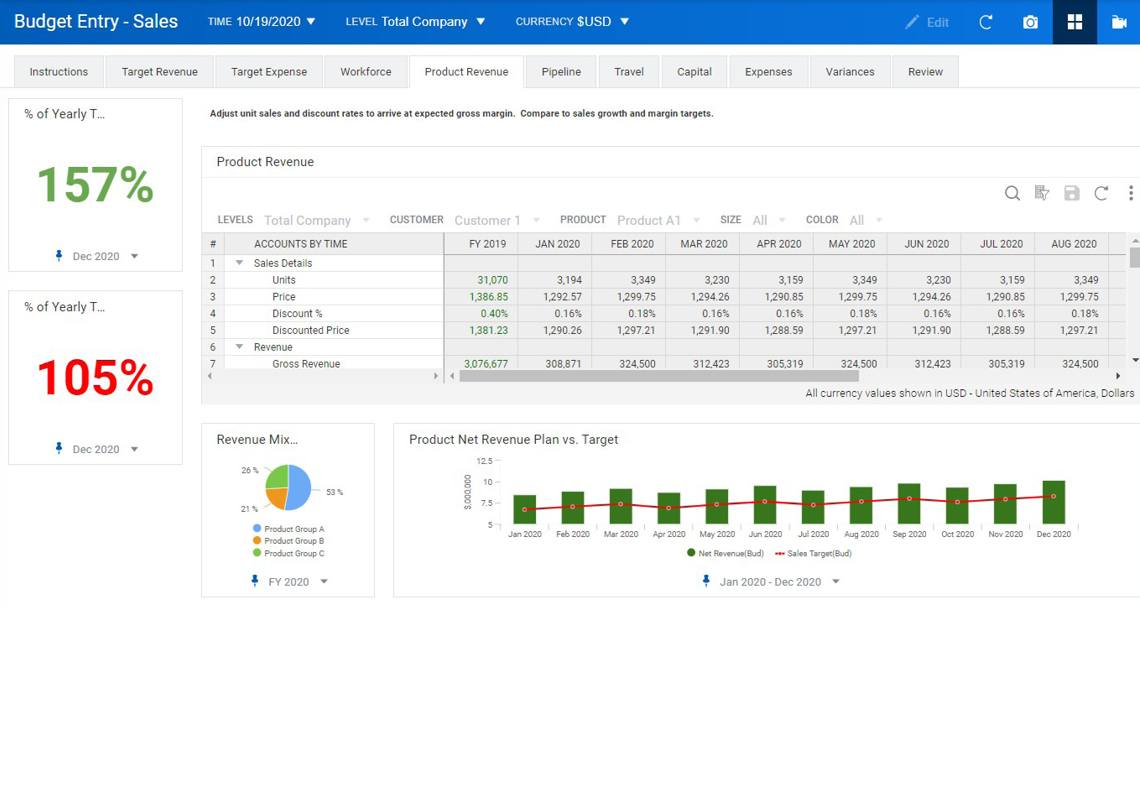
Task: Toggle Sales Target(Bud) series in chart legend
Action: coord(814,553)
